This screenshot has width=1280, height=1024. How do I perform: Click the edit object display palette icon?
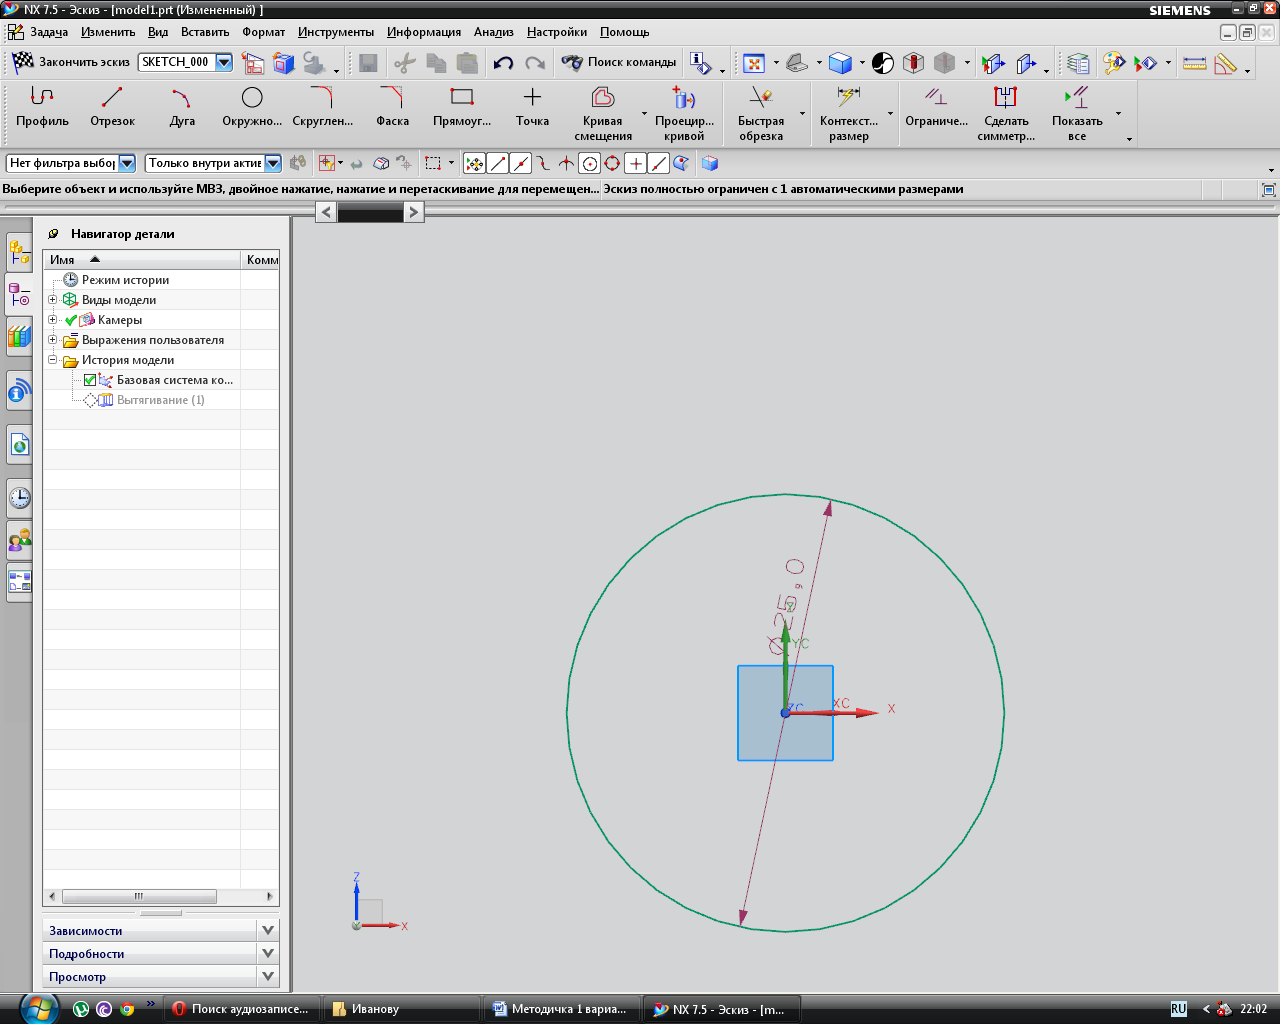(1113, 63)
